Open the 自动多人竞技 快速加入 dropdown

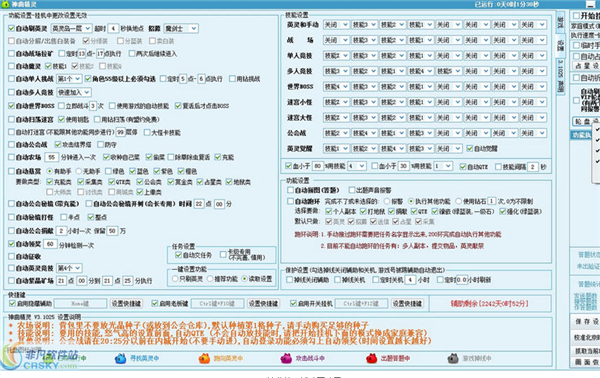point(74,92)
